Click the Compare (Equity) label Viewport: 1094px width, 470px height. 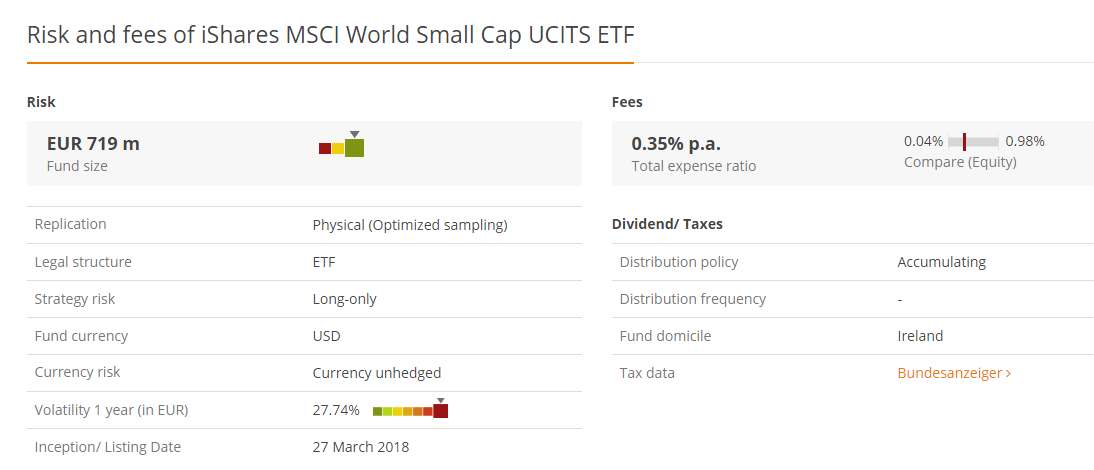959,162
